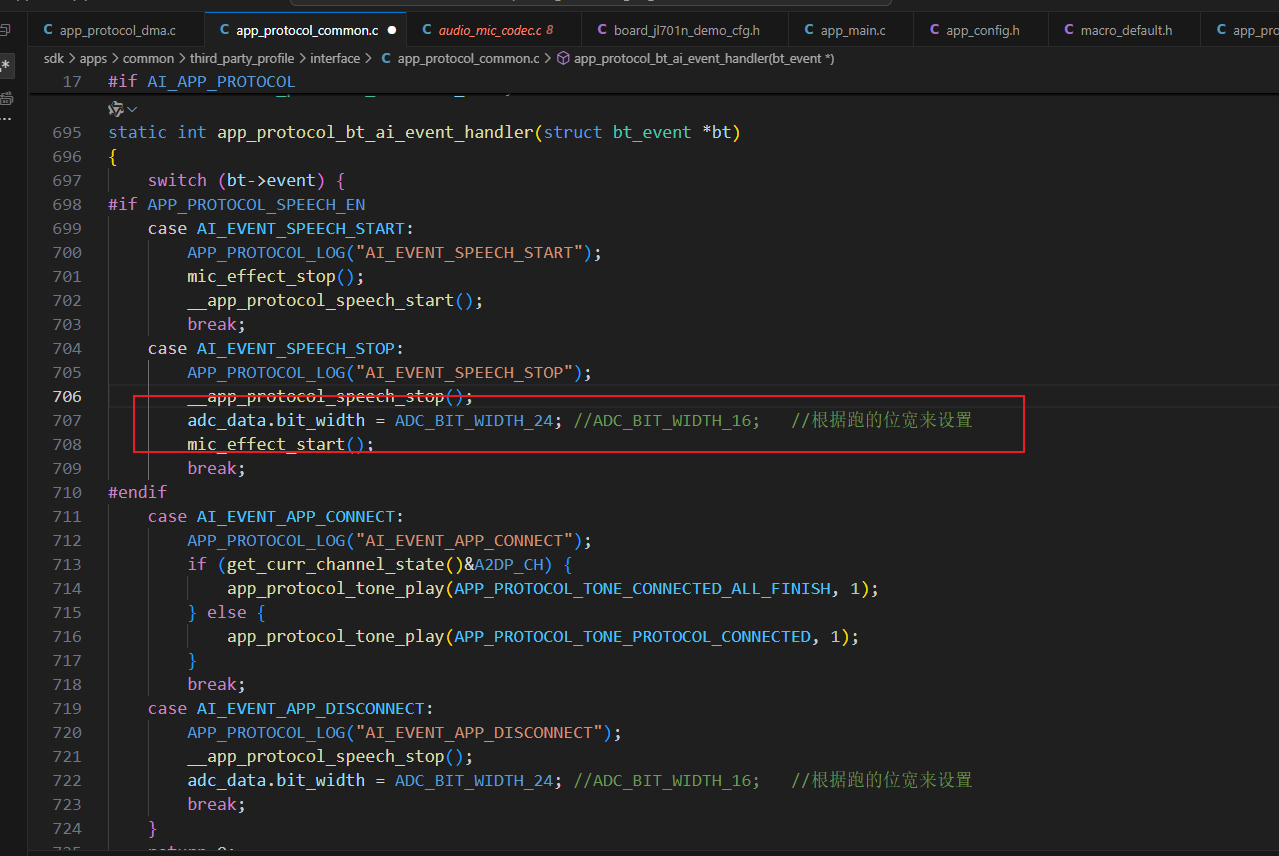This screenshot has height=856, width=1279.
Task: Click case AI_EVENT_APP_CONNECT label
Action: pos(275,516)
